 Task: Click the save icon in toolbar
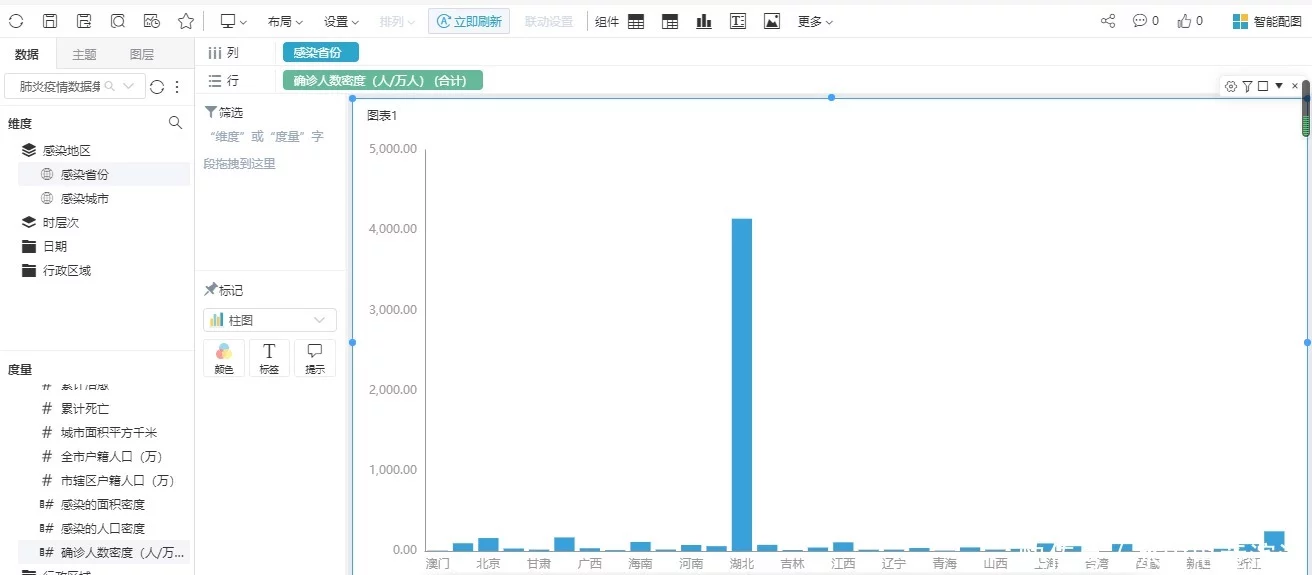click(50, 21)
